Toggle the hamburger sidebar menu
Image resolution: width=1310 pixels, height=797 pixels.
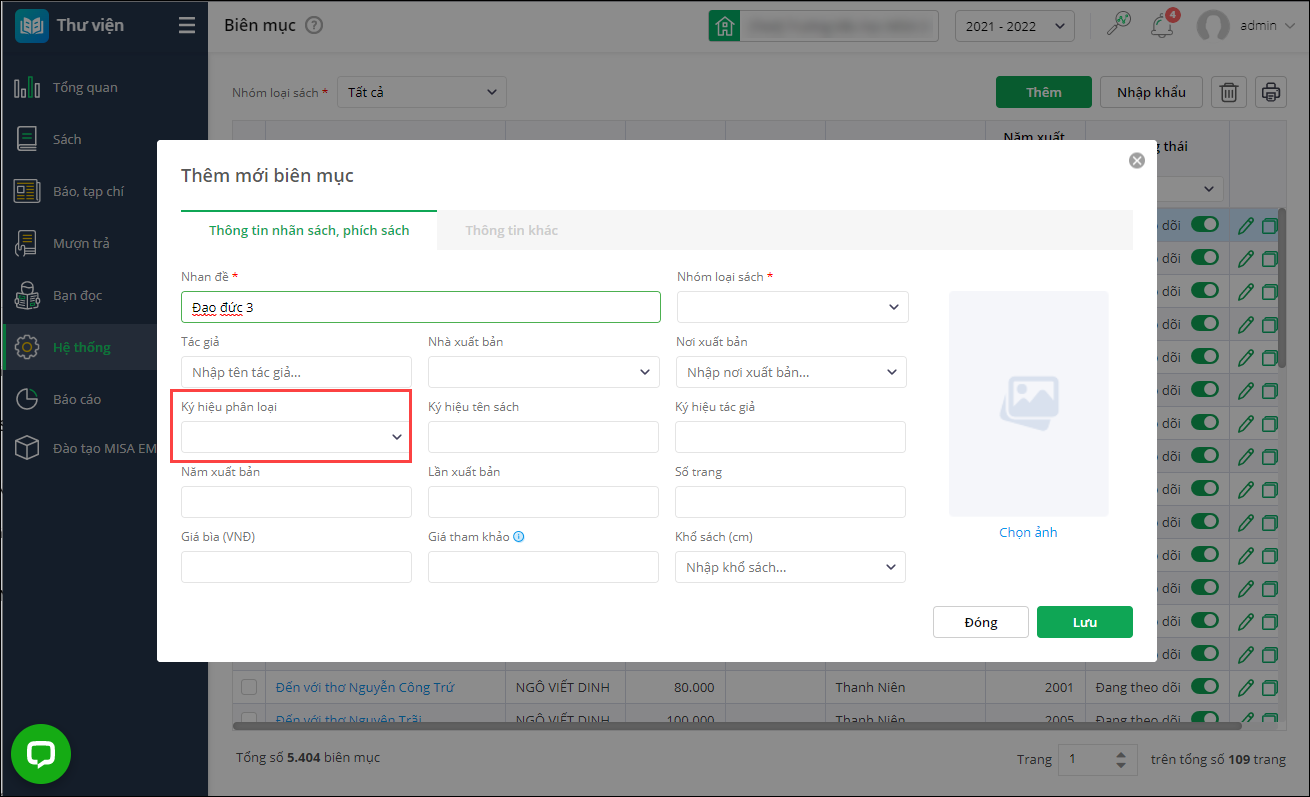(x=187, y=26)
